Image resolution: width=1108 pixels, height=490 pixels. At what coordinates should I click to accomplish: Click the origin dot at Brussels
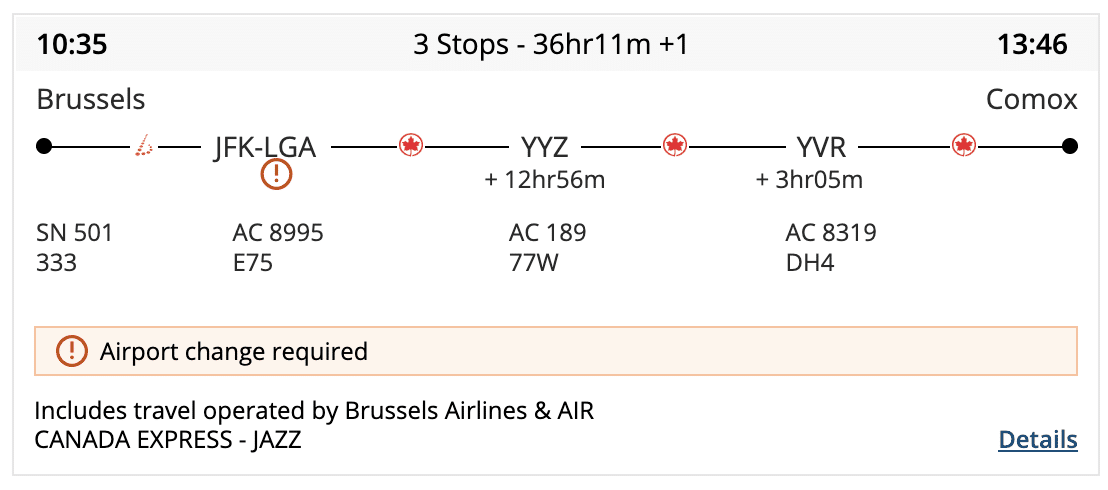(43, 147)
